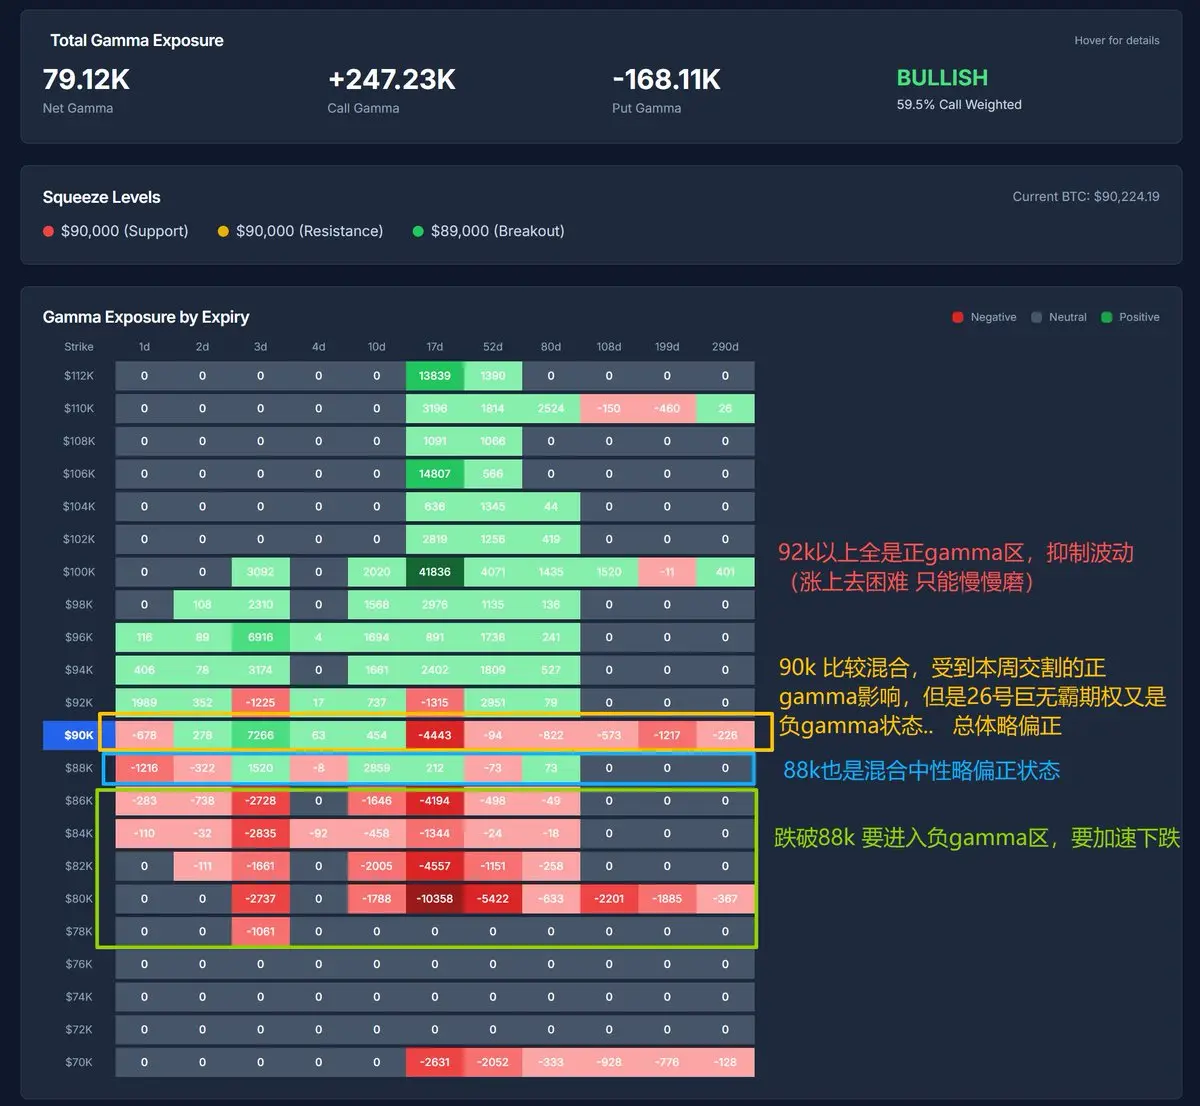
Task: Select the 290d expiry column header
Action: click(725, 347)
